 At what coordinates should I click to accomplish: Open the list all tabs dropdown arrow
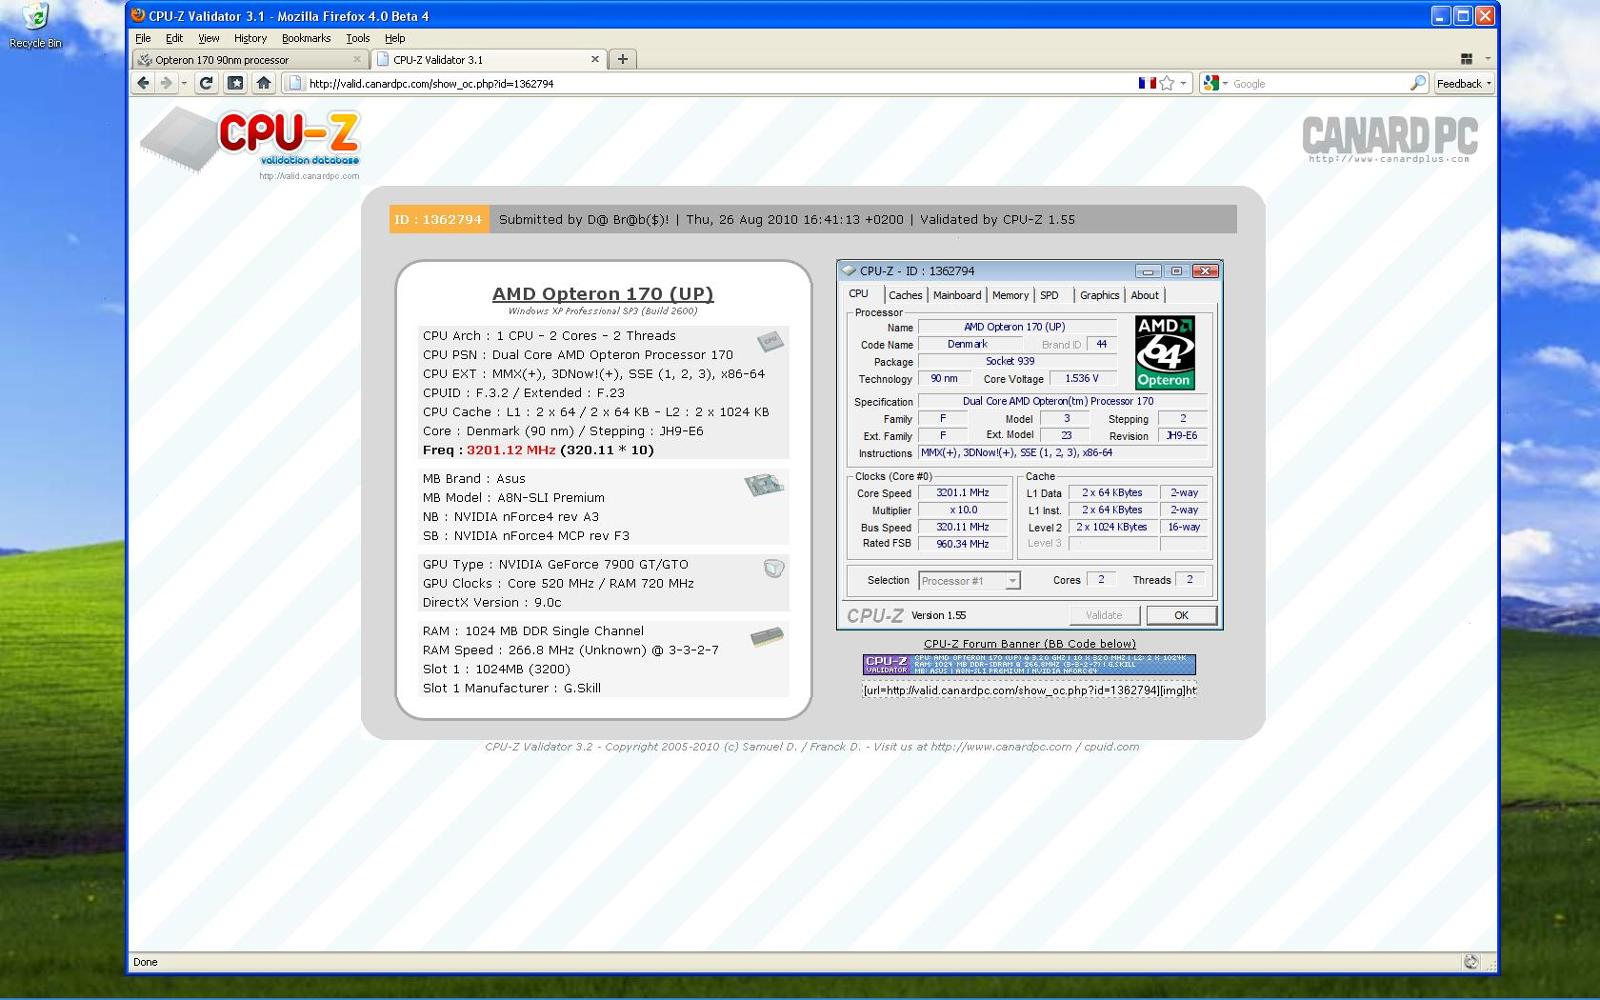click(1487, 59)
